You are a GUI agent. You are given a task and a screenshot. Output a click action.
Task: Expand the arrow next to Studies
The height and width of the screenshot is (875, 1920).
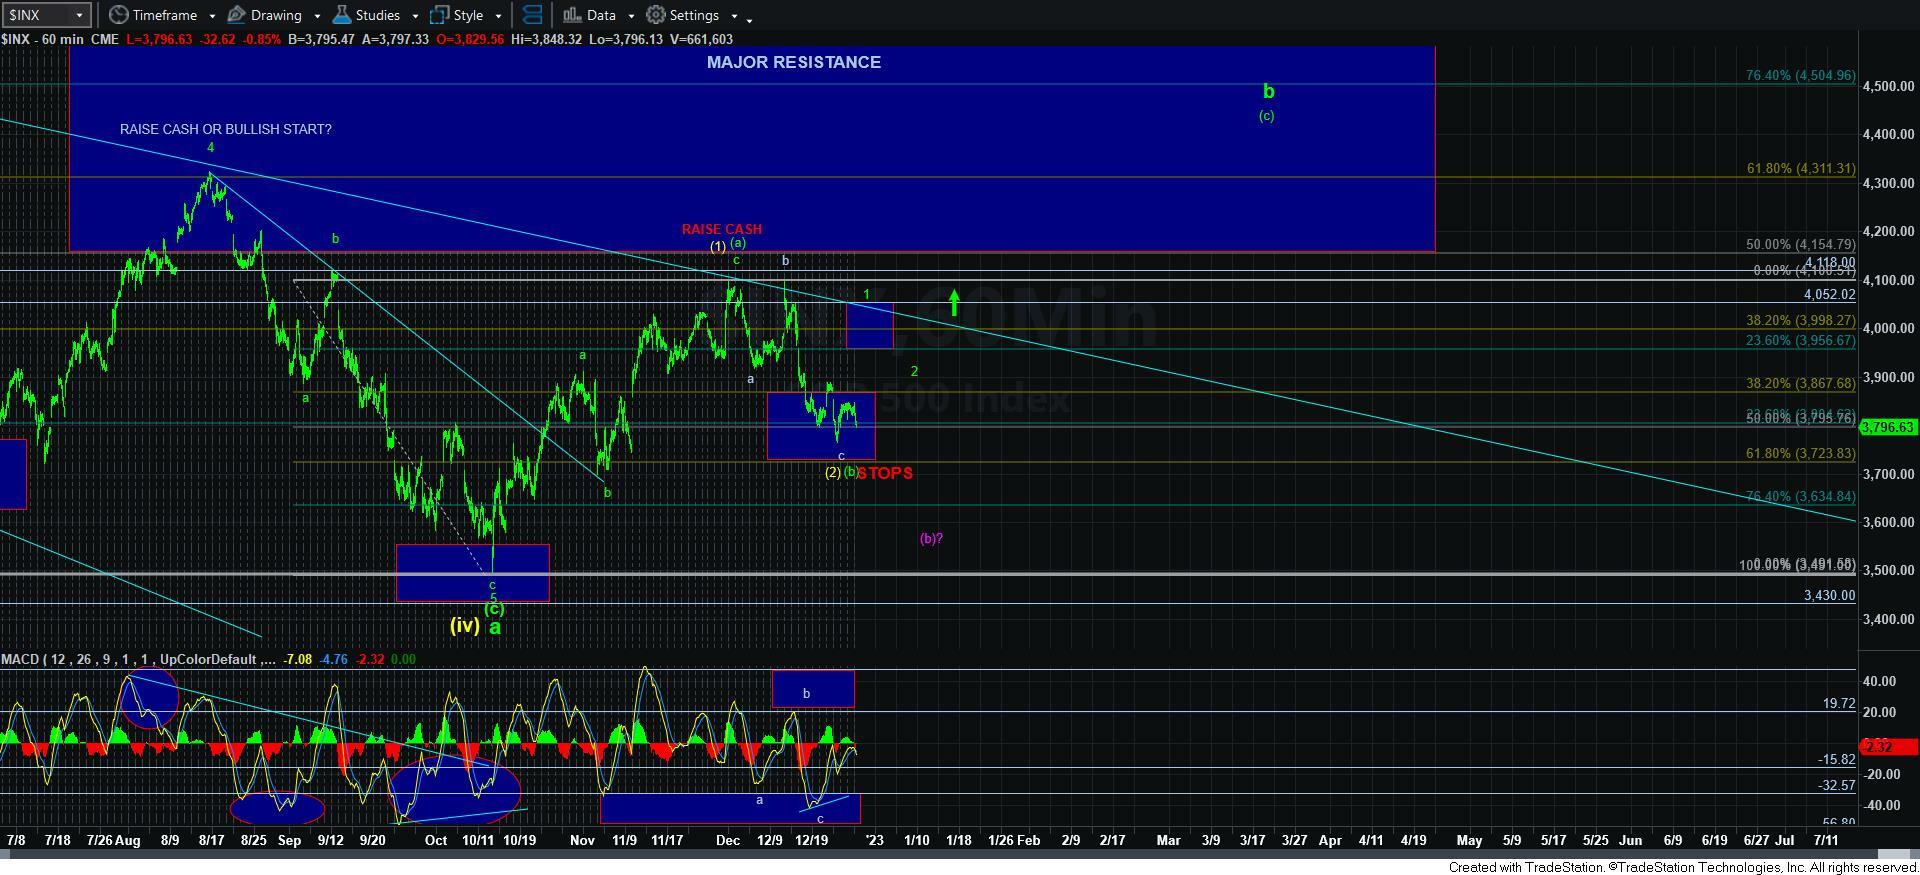coord(414,16)
